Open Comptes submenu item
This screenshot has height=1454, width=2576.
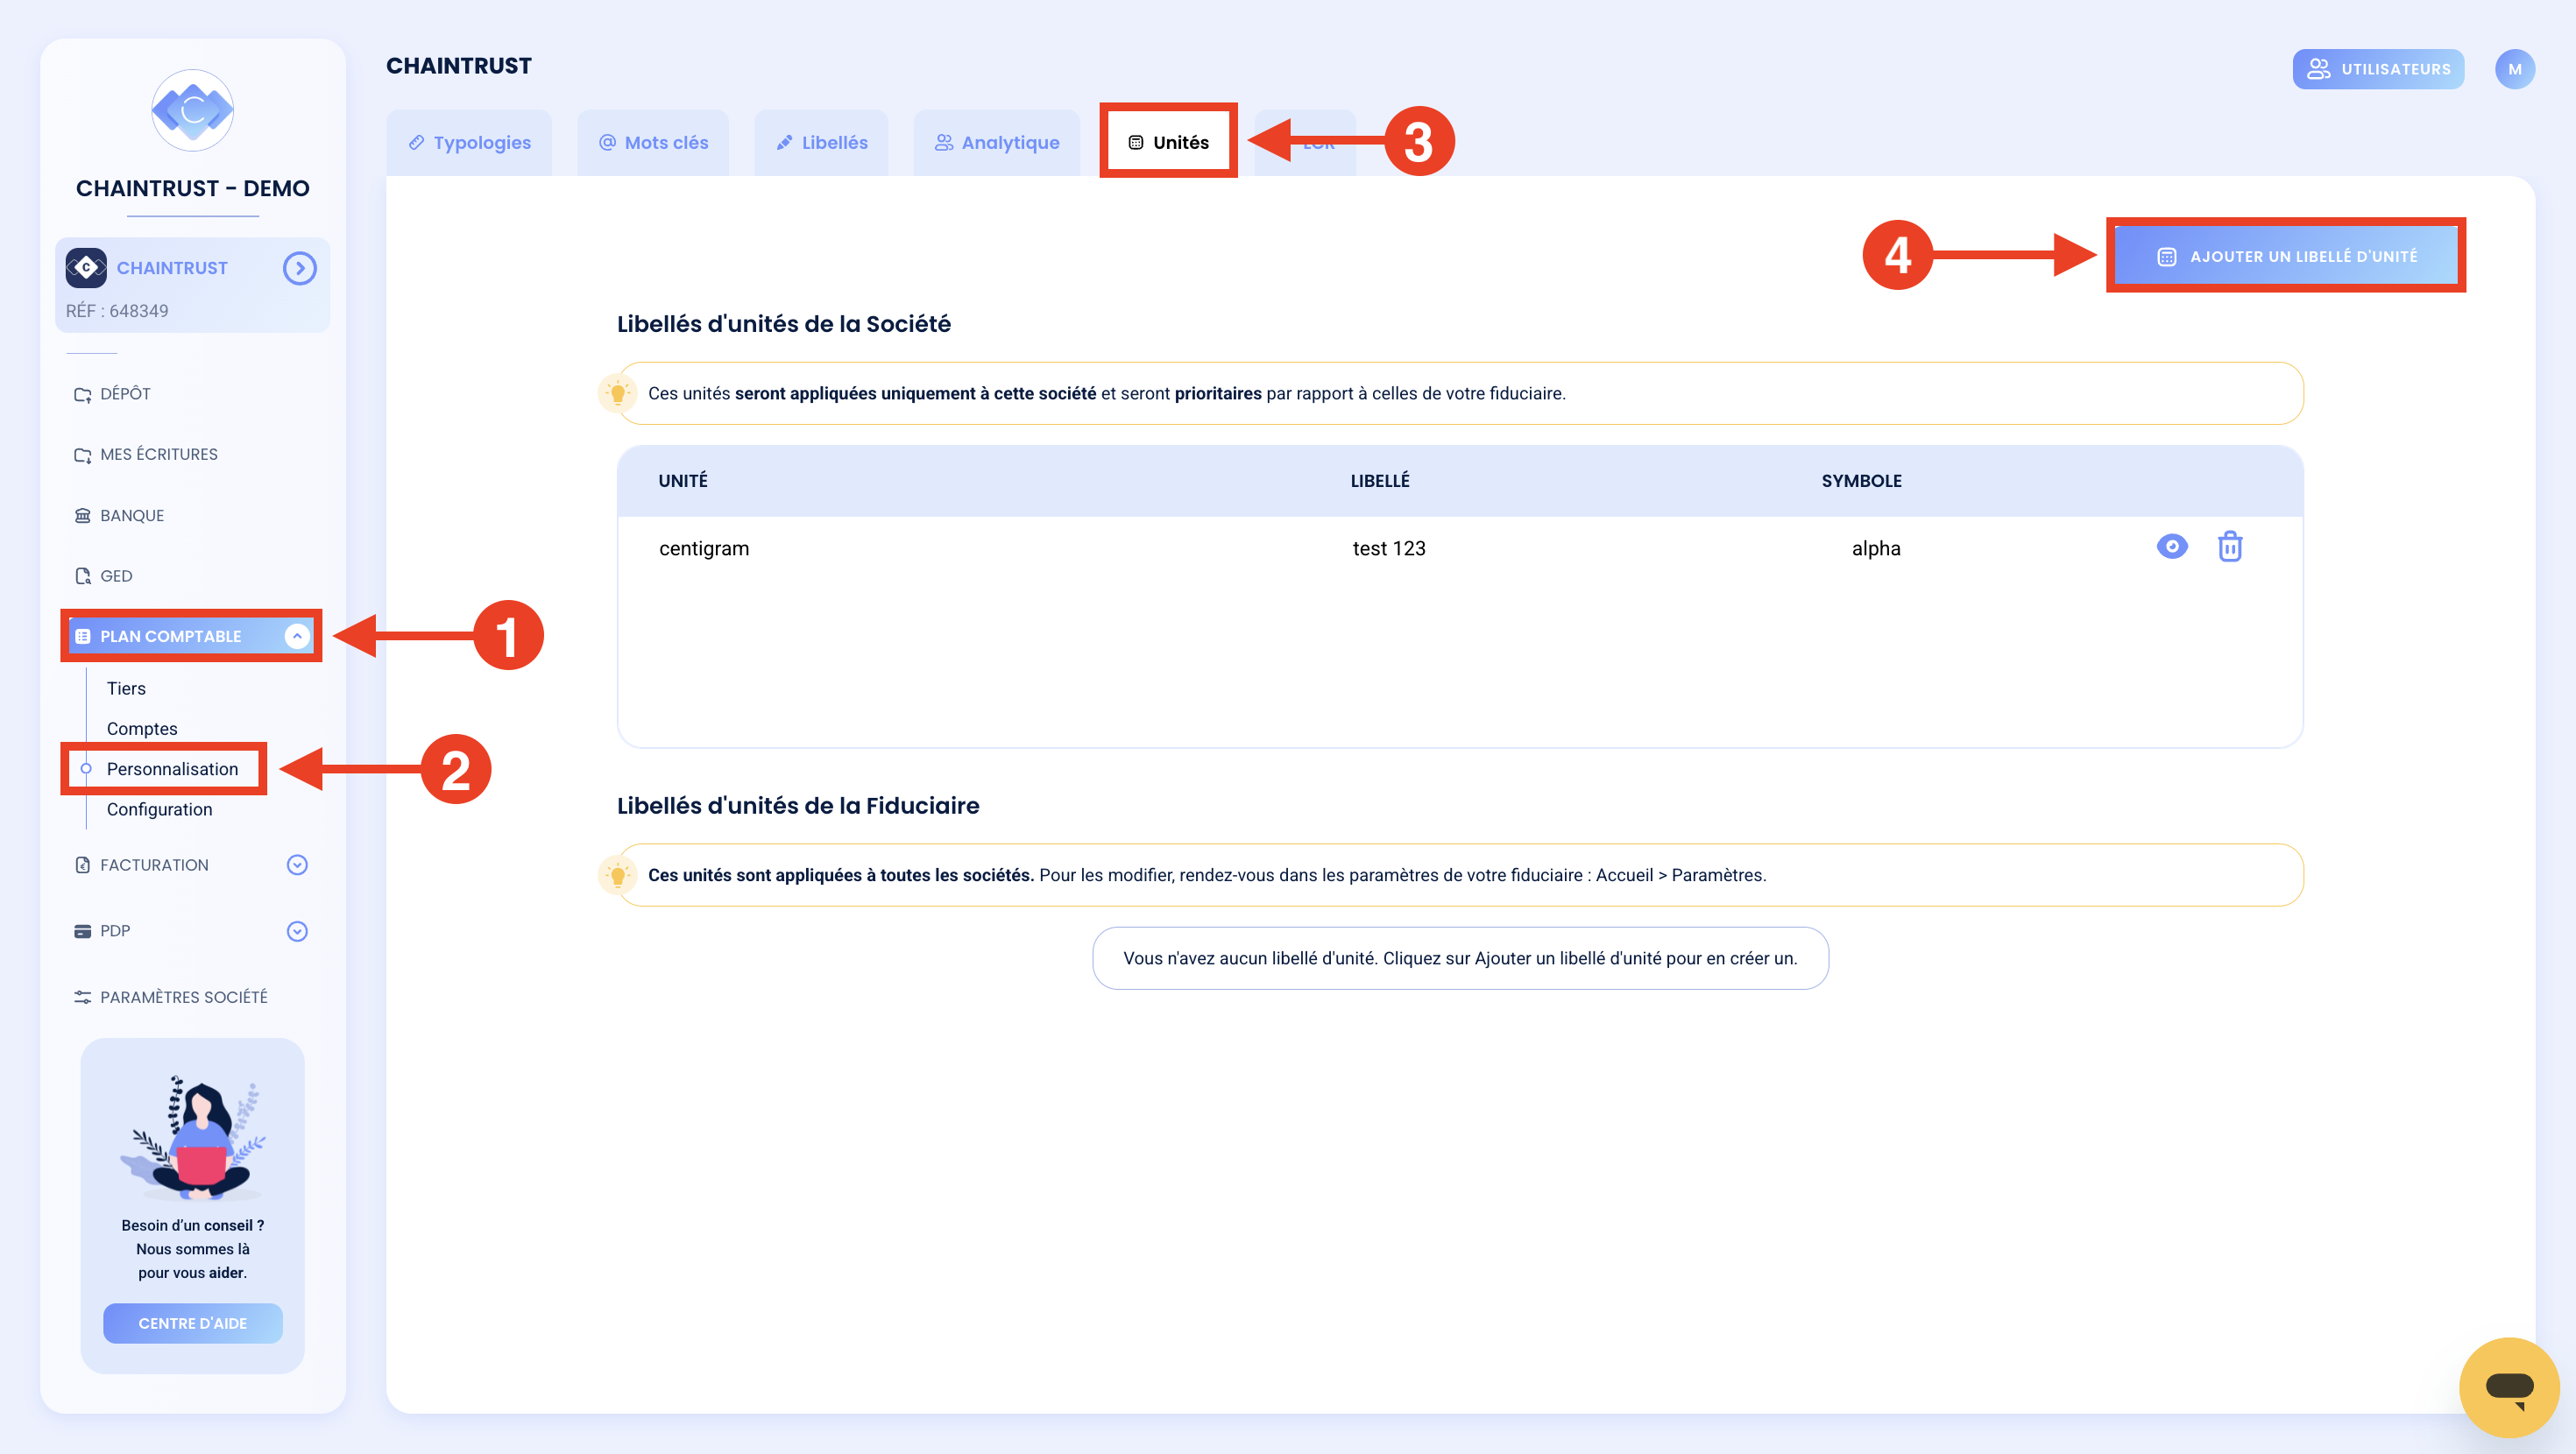[x=142, y=729]
